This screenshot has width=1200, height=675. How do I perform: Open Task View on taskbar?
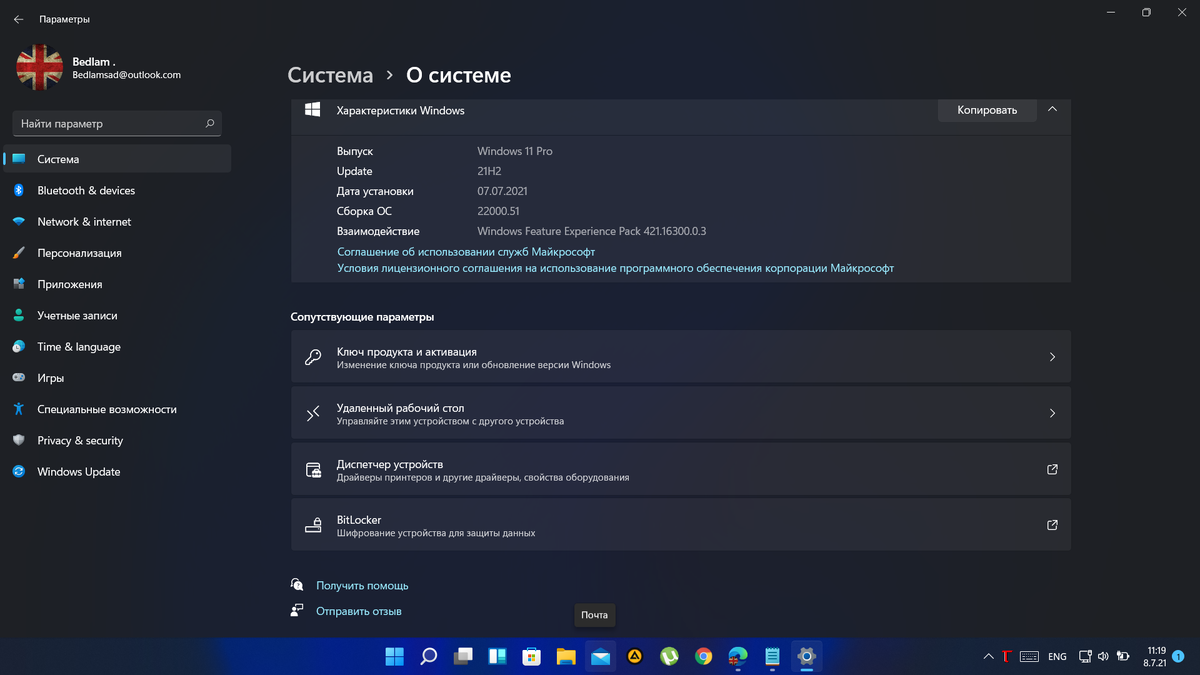(x=463, y=657)
